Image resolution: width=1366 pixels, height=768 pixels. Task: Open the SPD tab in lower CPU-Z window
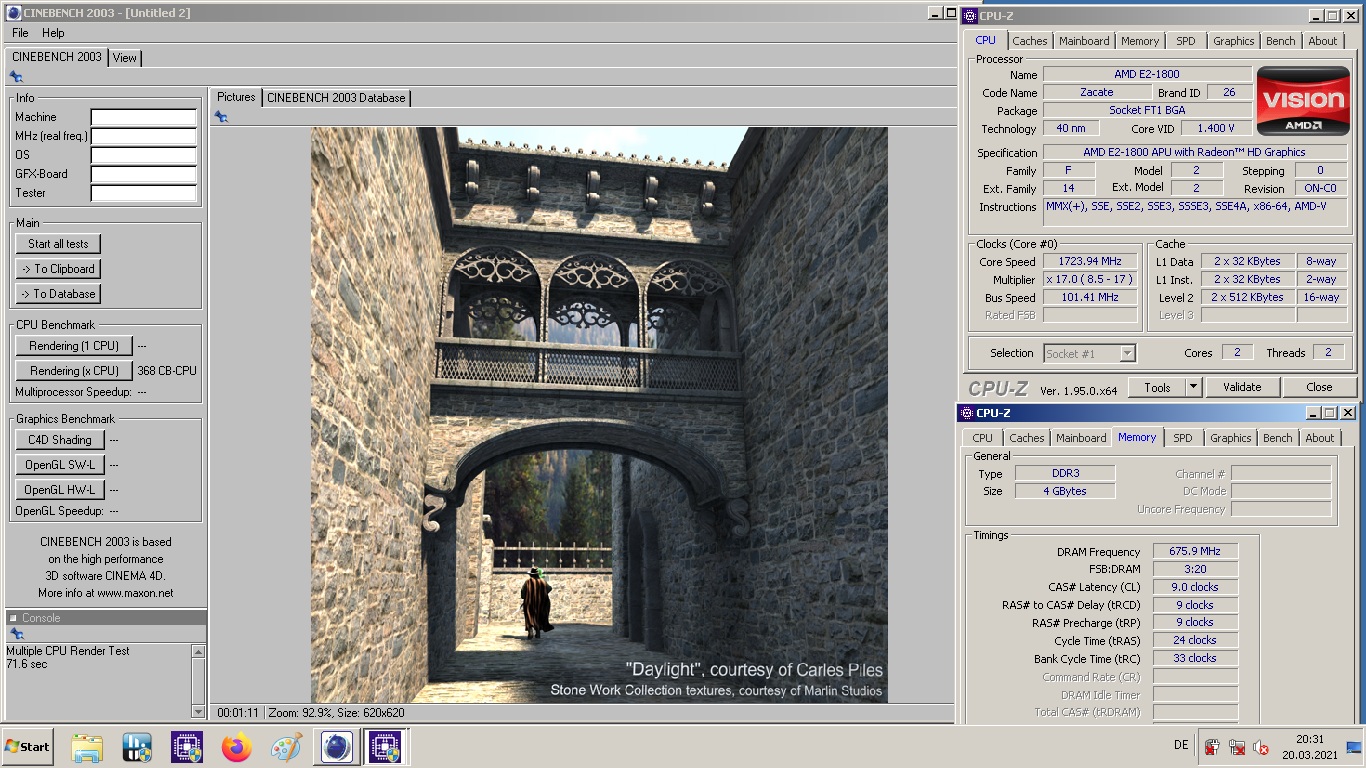click(x=1182, y=438)
